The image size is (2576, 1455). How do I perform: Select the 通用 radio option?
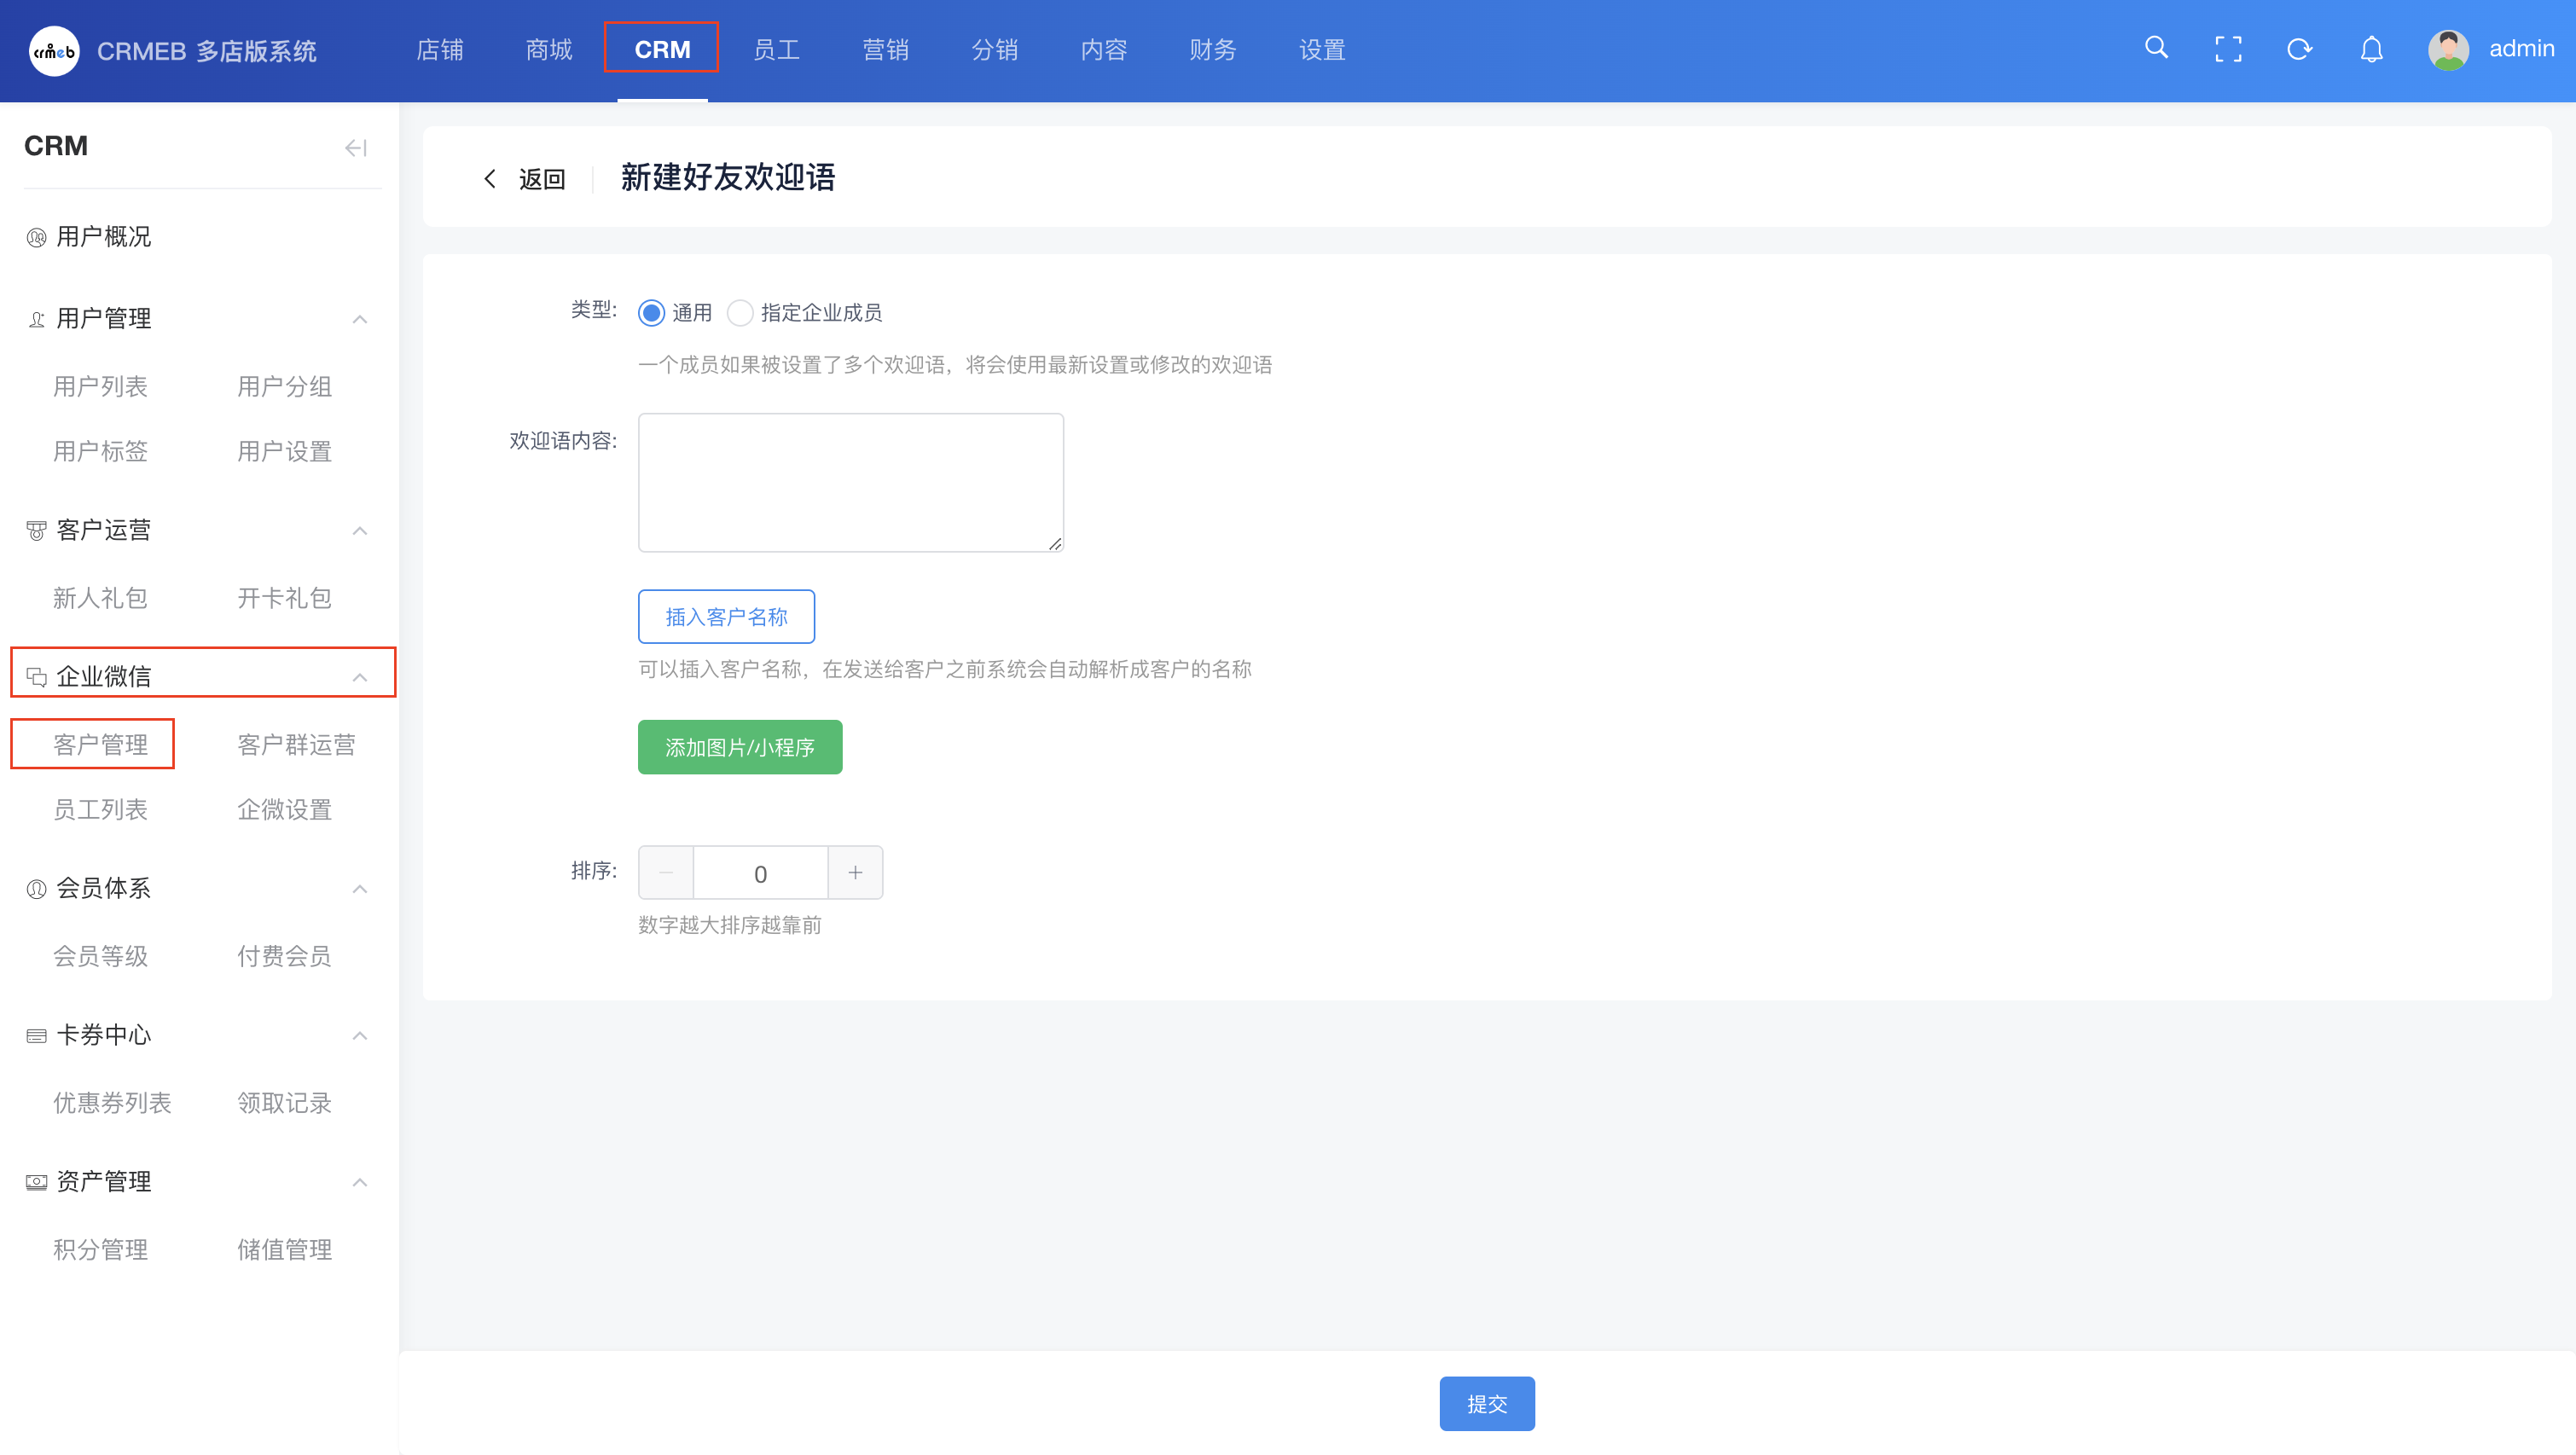tap(651, 313)
